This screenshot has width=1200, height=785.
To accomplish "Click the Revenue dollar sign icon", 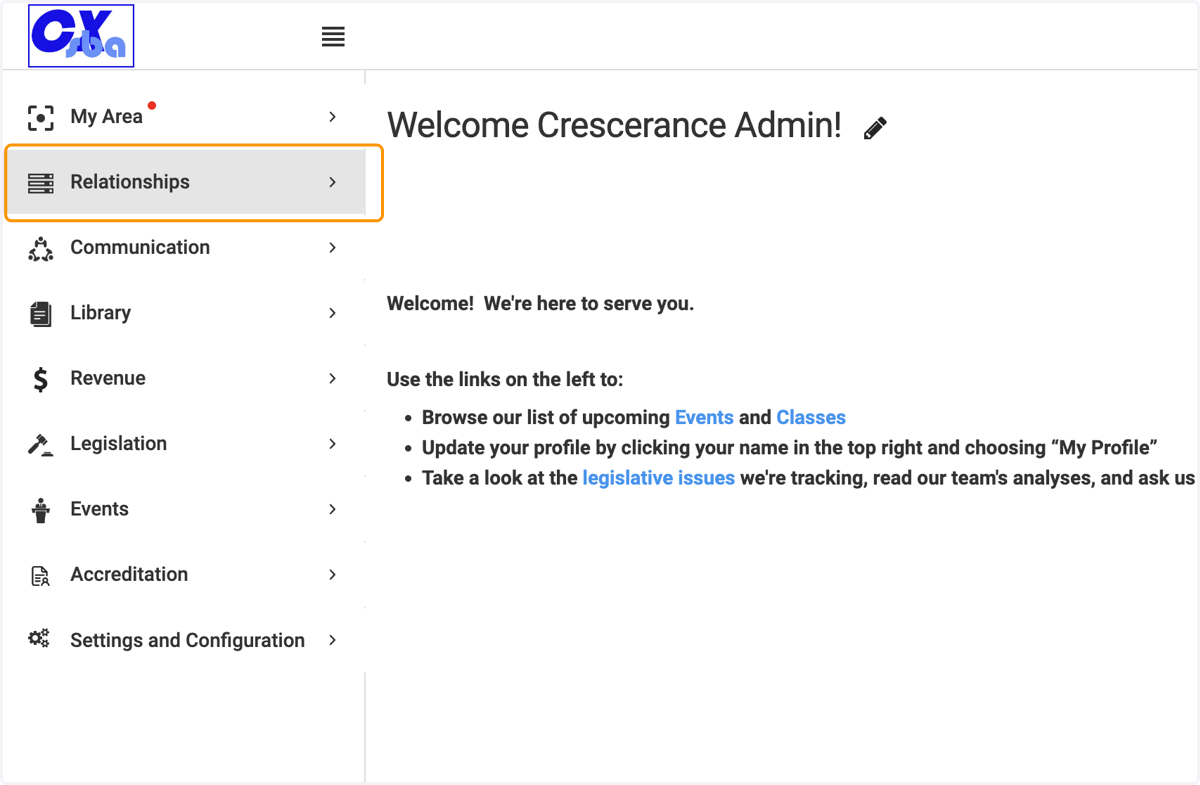I will click(40, 379).
